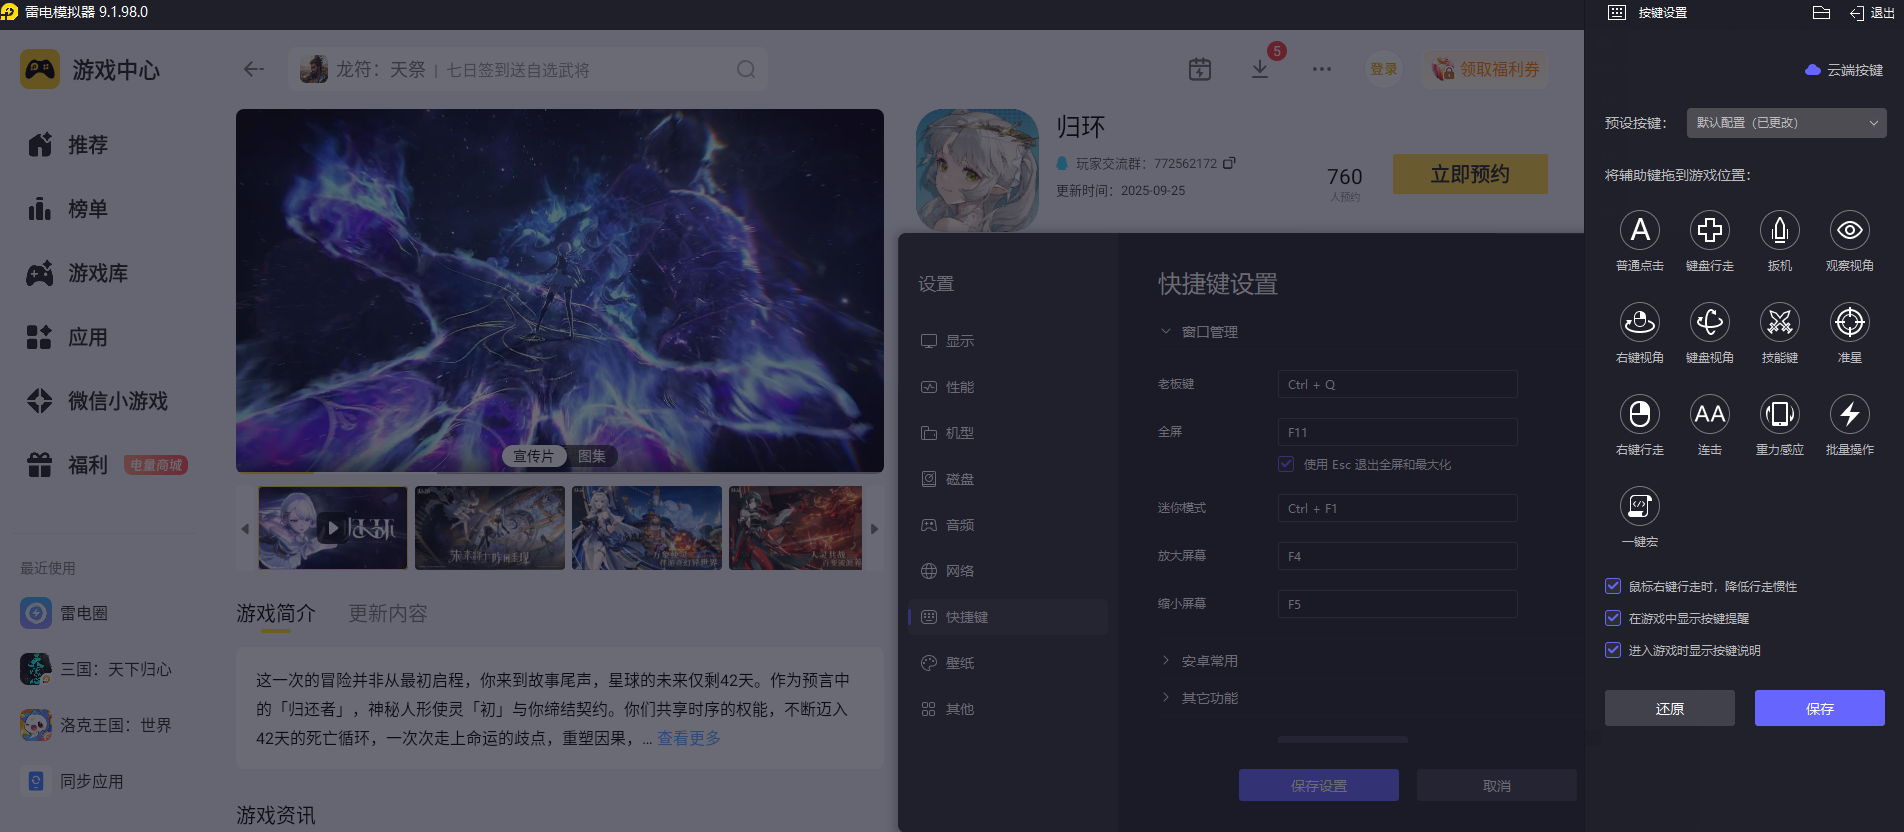Open the calendar check-in icon
The height and width of the screenshot is (832, 1904).
(x=1200, y=69)
